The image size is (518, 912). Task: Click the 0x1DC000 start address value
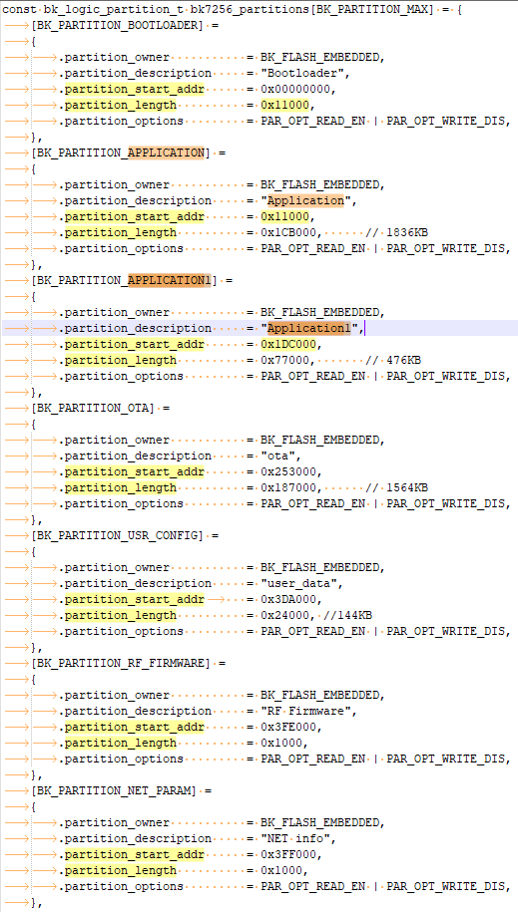(287, 344)
